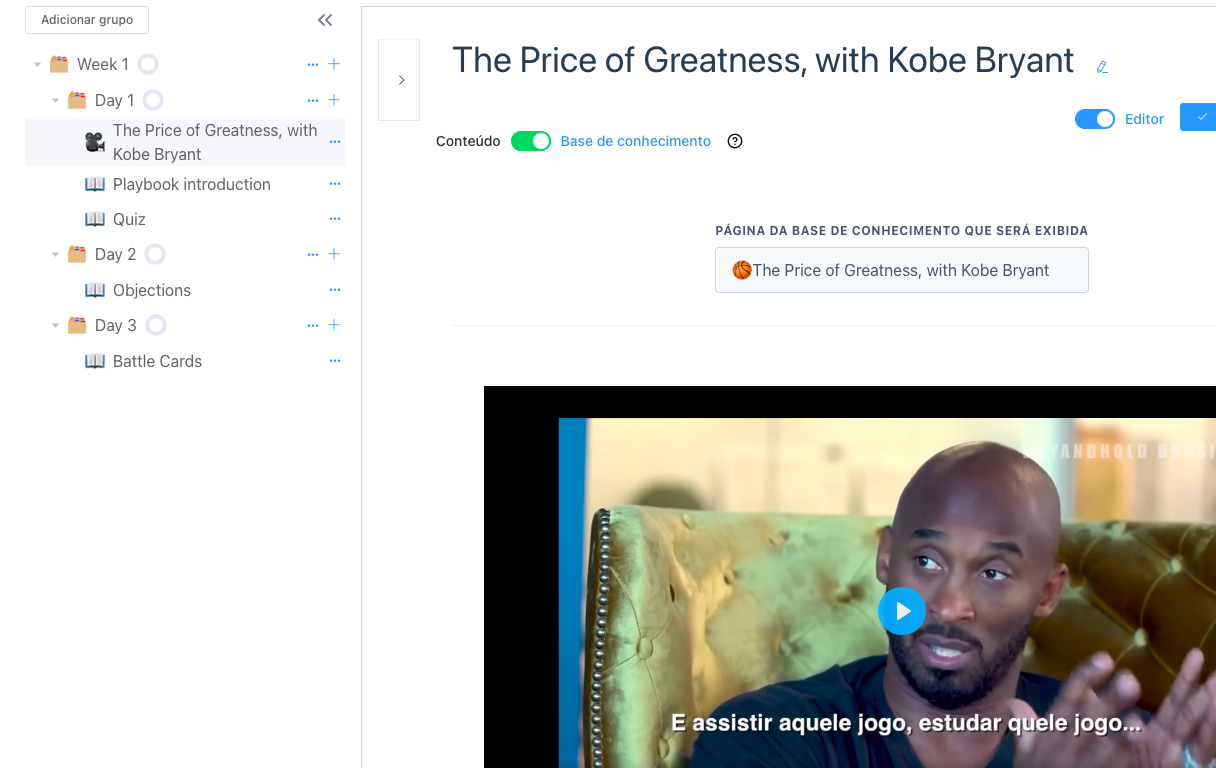Open the Week 1 options ellipsis menu
This screenshot has width=1216, height=768.
click(x=313, y=65)
